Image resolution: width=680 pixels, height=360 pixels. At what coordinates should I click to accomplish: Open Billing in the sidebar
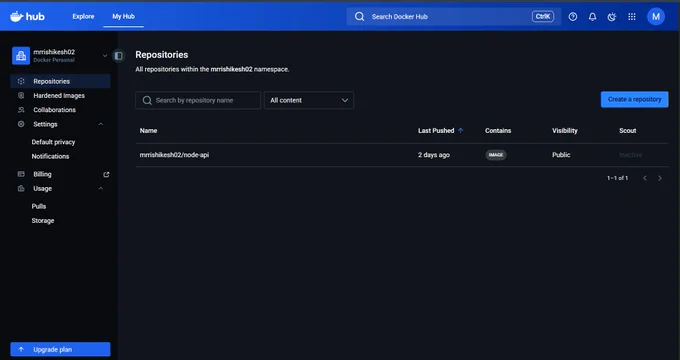pos(42,174)
